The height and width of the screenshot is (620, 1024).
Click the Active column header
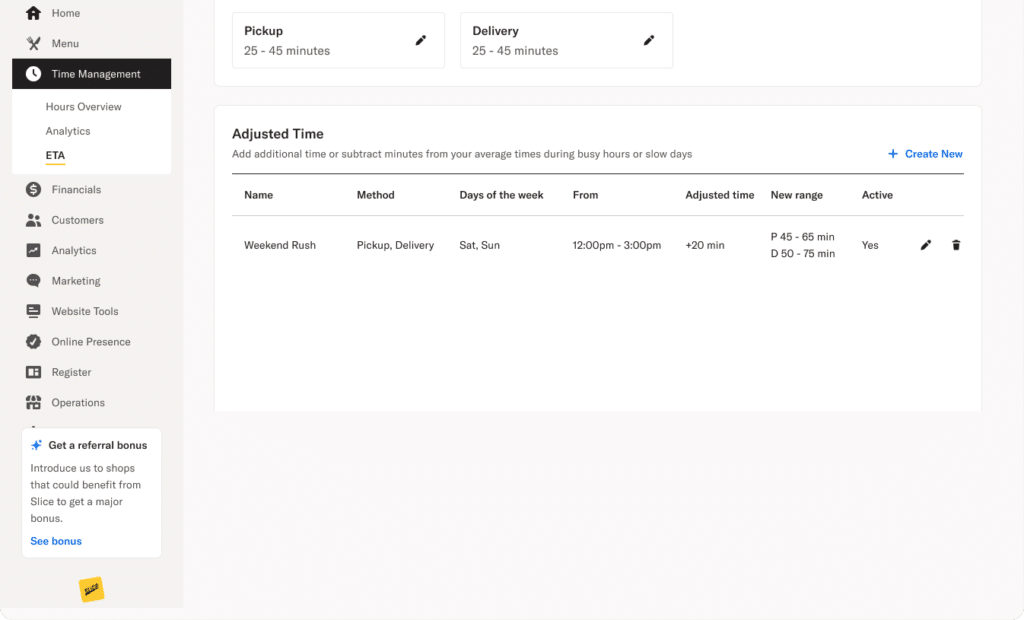point(877,195)
